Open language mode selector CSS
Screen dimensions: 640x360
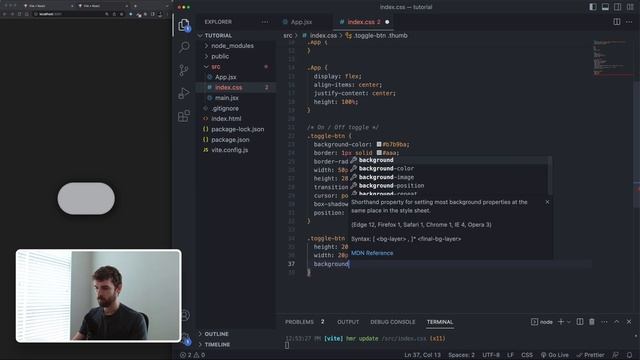pos(527,355)
